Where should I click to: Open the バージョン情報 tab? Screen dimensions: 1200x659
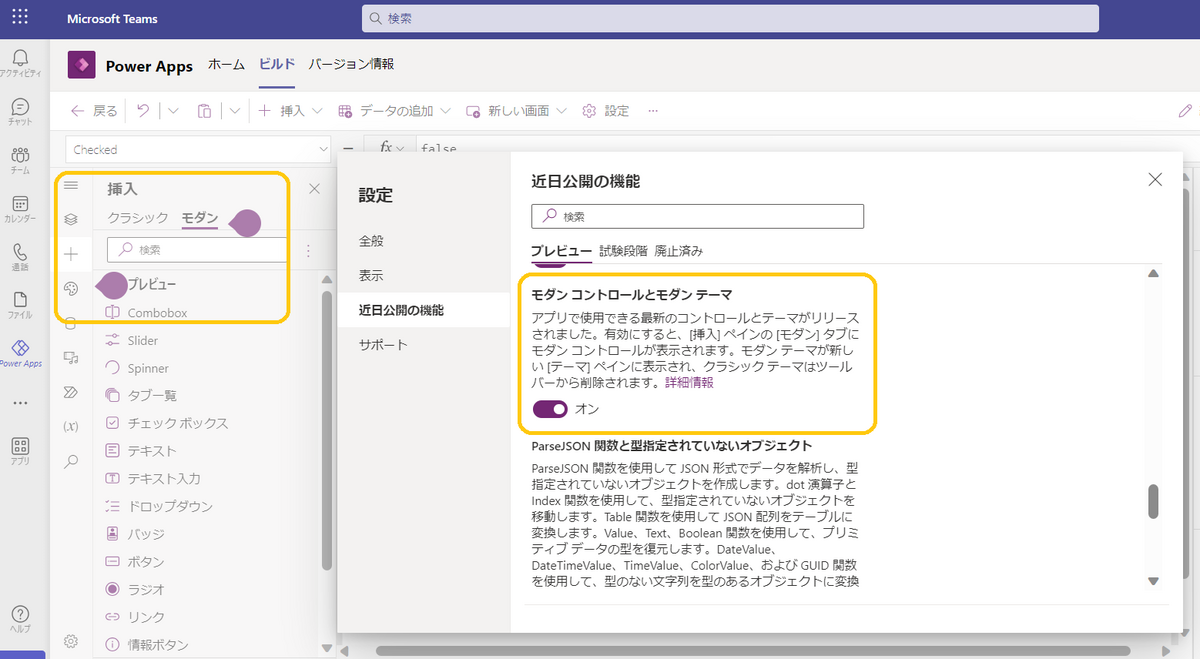coord(351,64)
